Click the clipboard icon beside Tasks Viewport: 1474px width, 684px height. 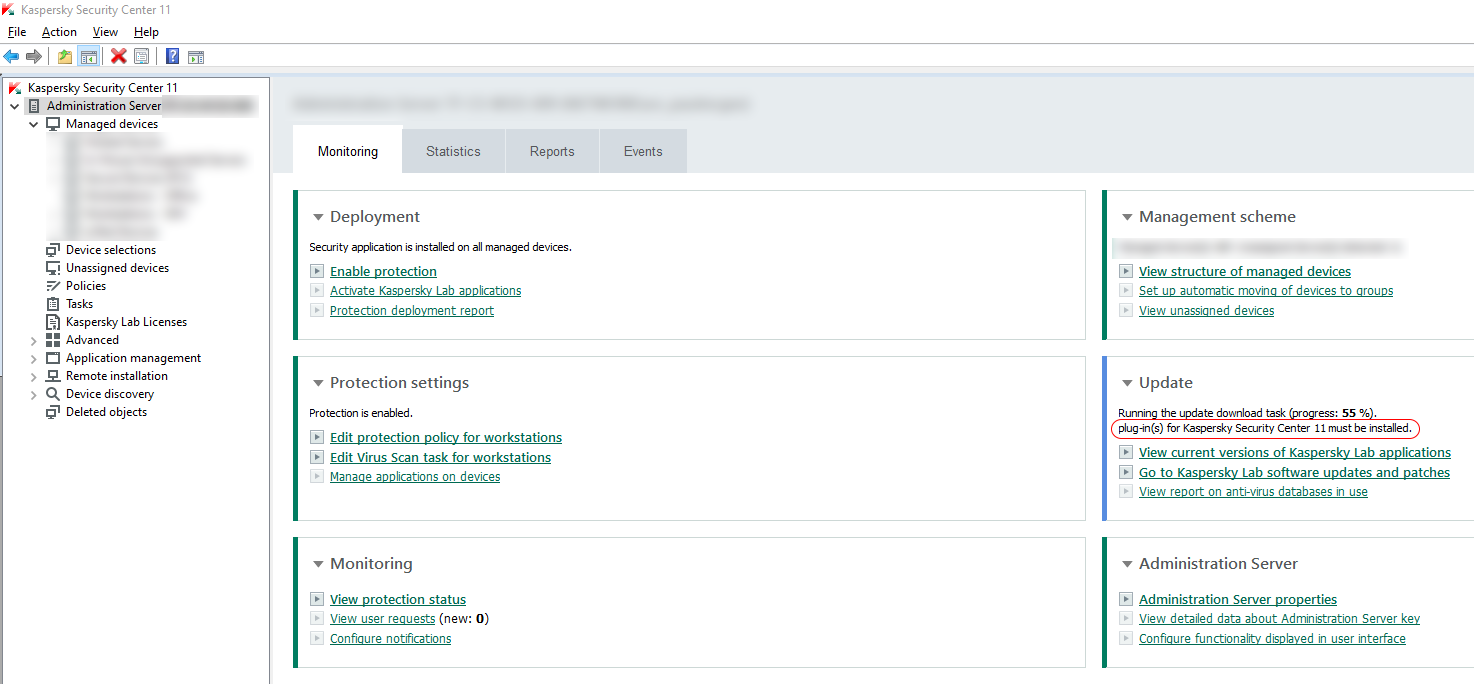[x=53, y=304]
